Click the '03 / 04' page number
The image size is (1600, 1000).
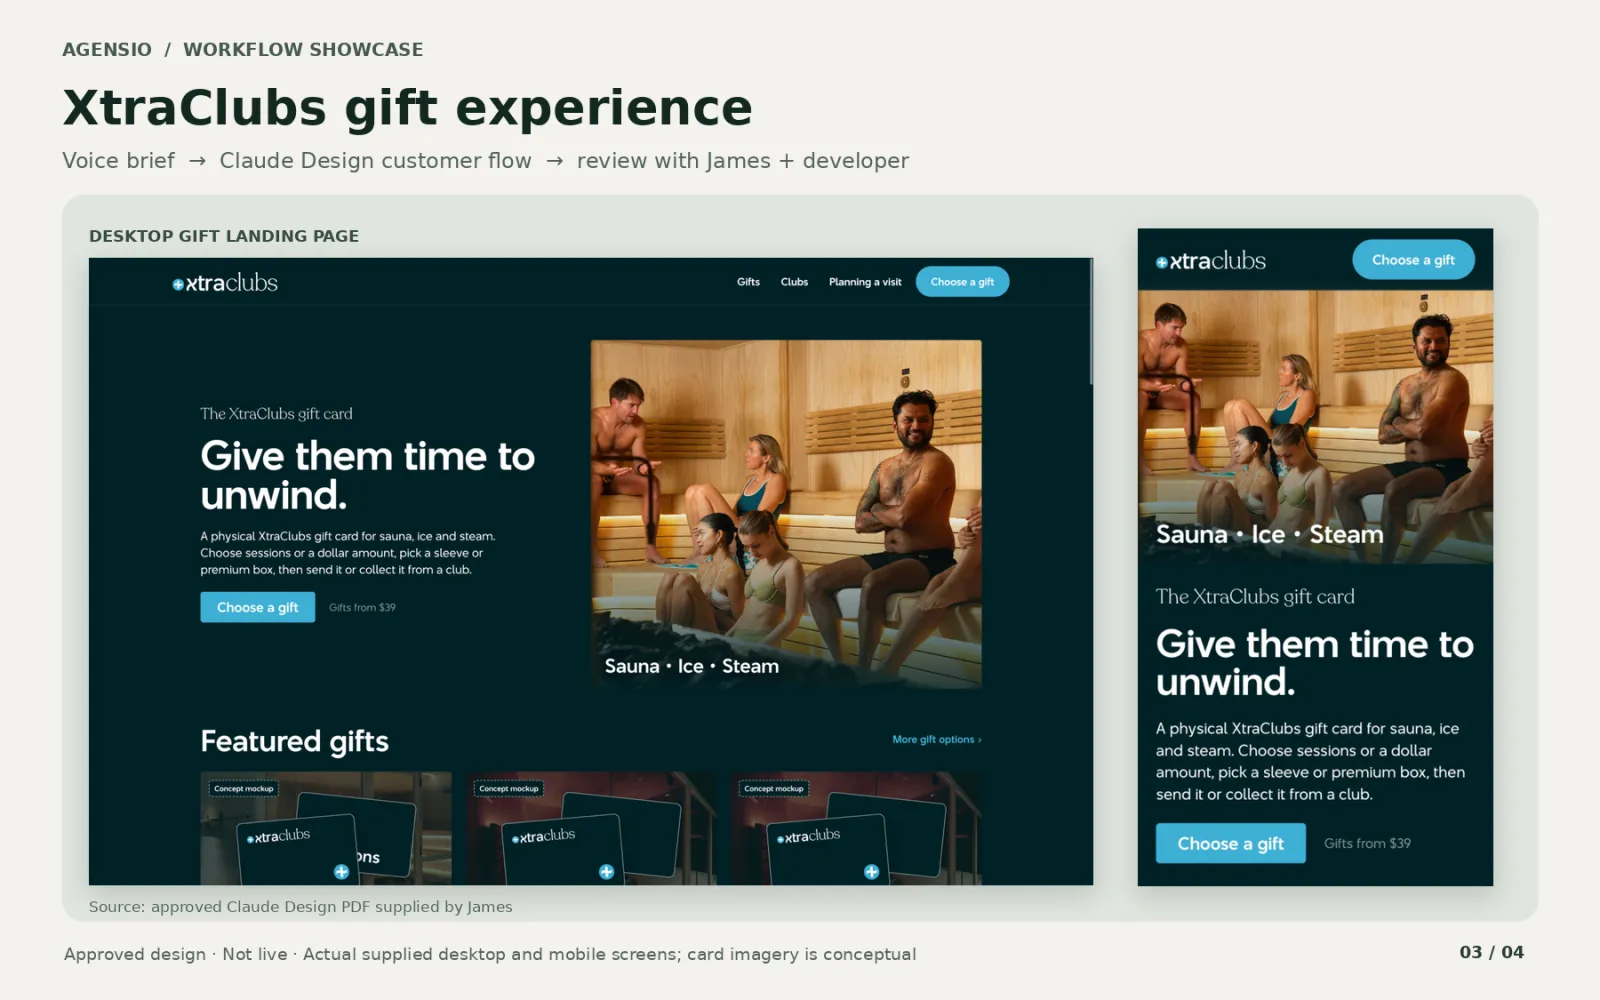click(1491, 952)
